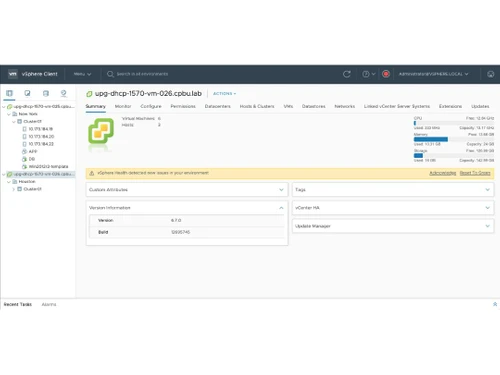This screenshot has height=375, width=500.
Task: Click the Reset To Green link
Action: 475,173
